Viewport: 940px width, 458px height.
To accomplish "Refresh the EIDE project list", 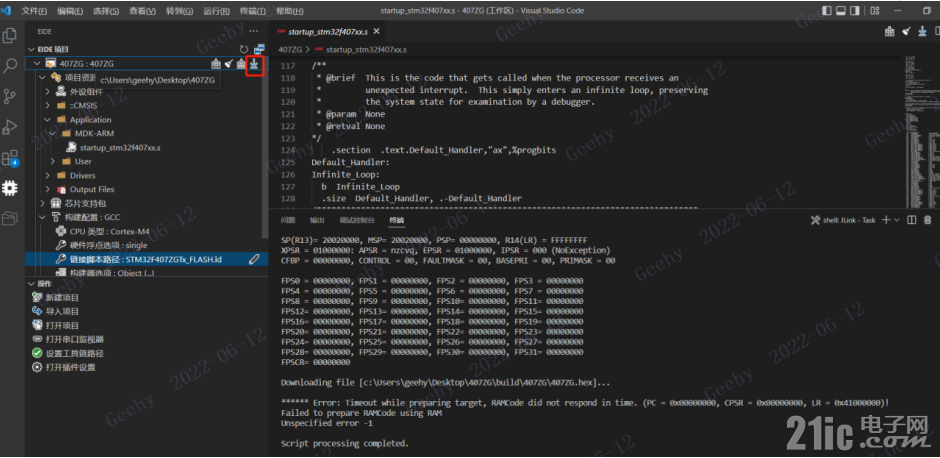I will pyautogui.click(x=243, y=49).
